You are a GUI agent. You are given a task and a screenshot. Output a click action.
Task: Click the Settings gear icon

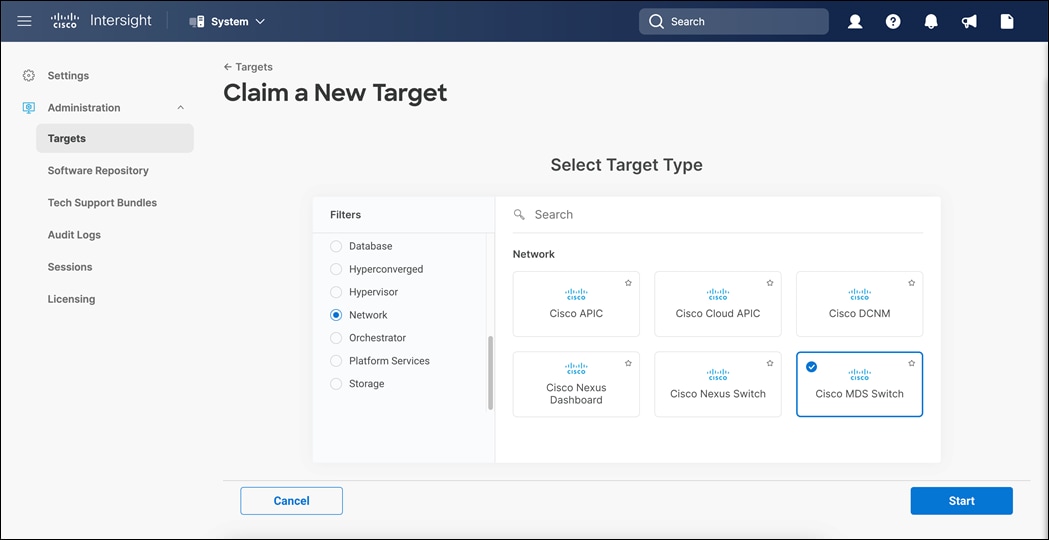click(x=28, y=76)
